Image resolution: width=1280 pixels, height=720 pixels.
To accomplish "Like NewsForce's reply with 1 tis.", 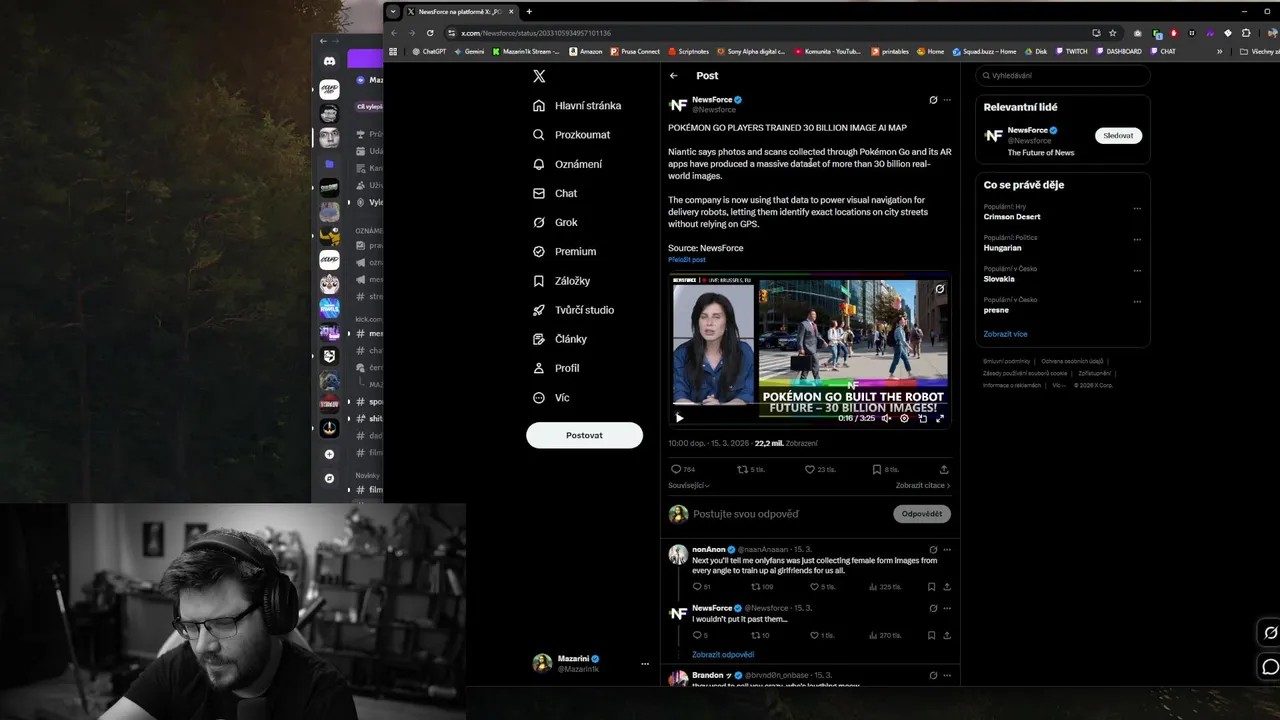I will click(x=821, y=635).
